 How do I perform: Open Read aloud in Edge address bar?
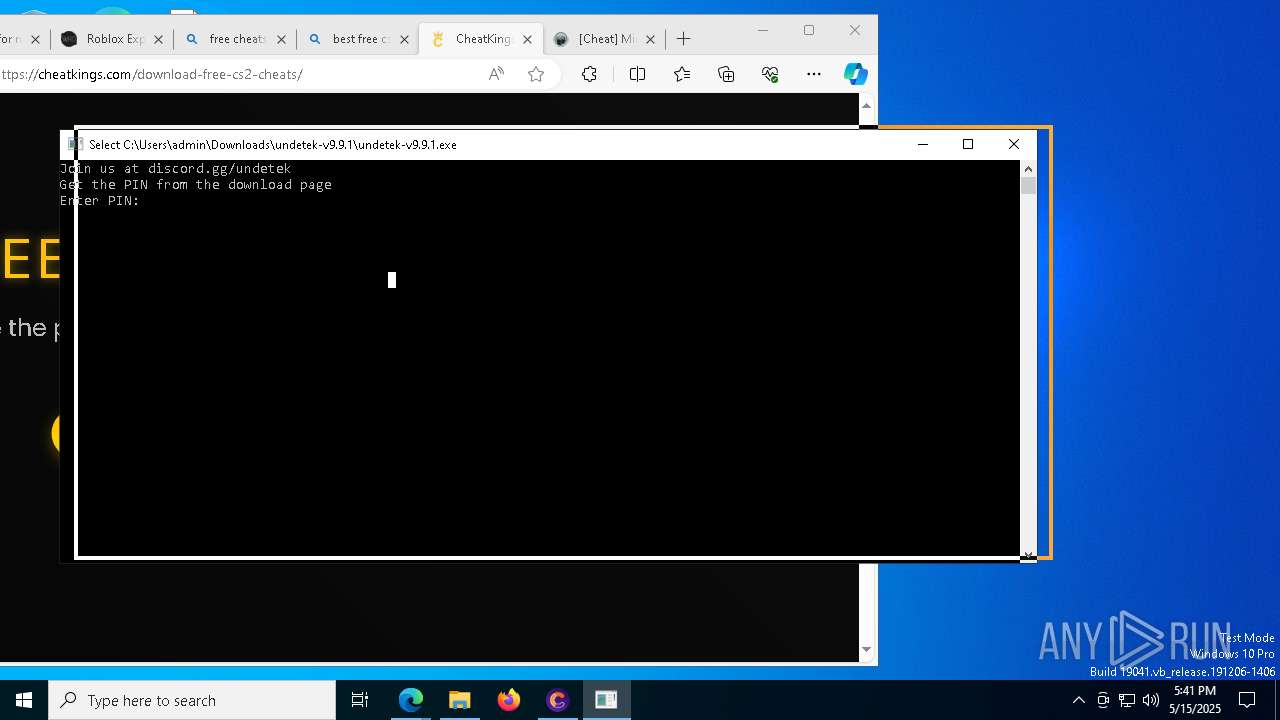coord(496,74)
